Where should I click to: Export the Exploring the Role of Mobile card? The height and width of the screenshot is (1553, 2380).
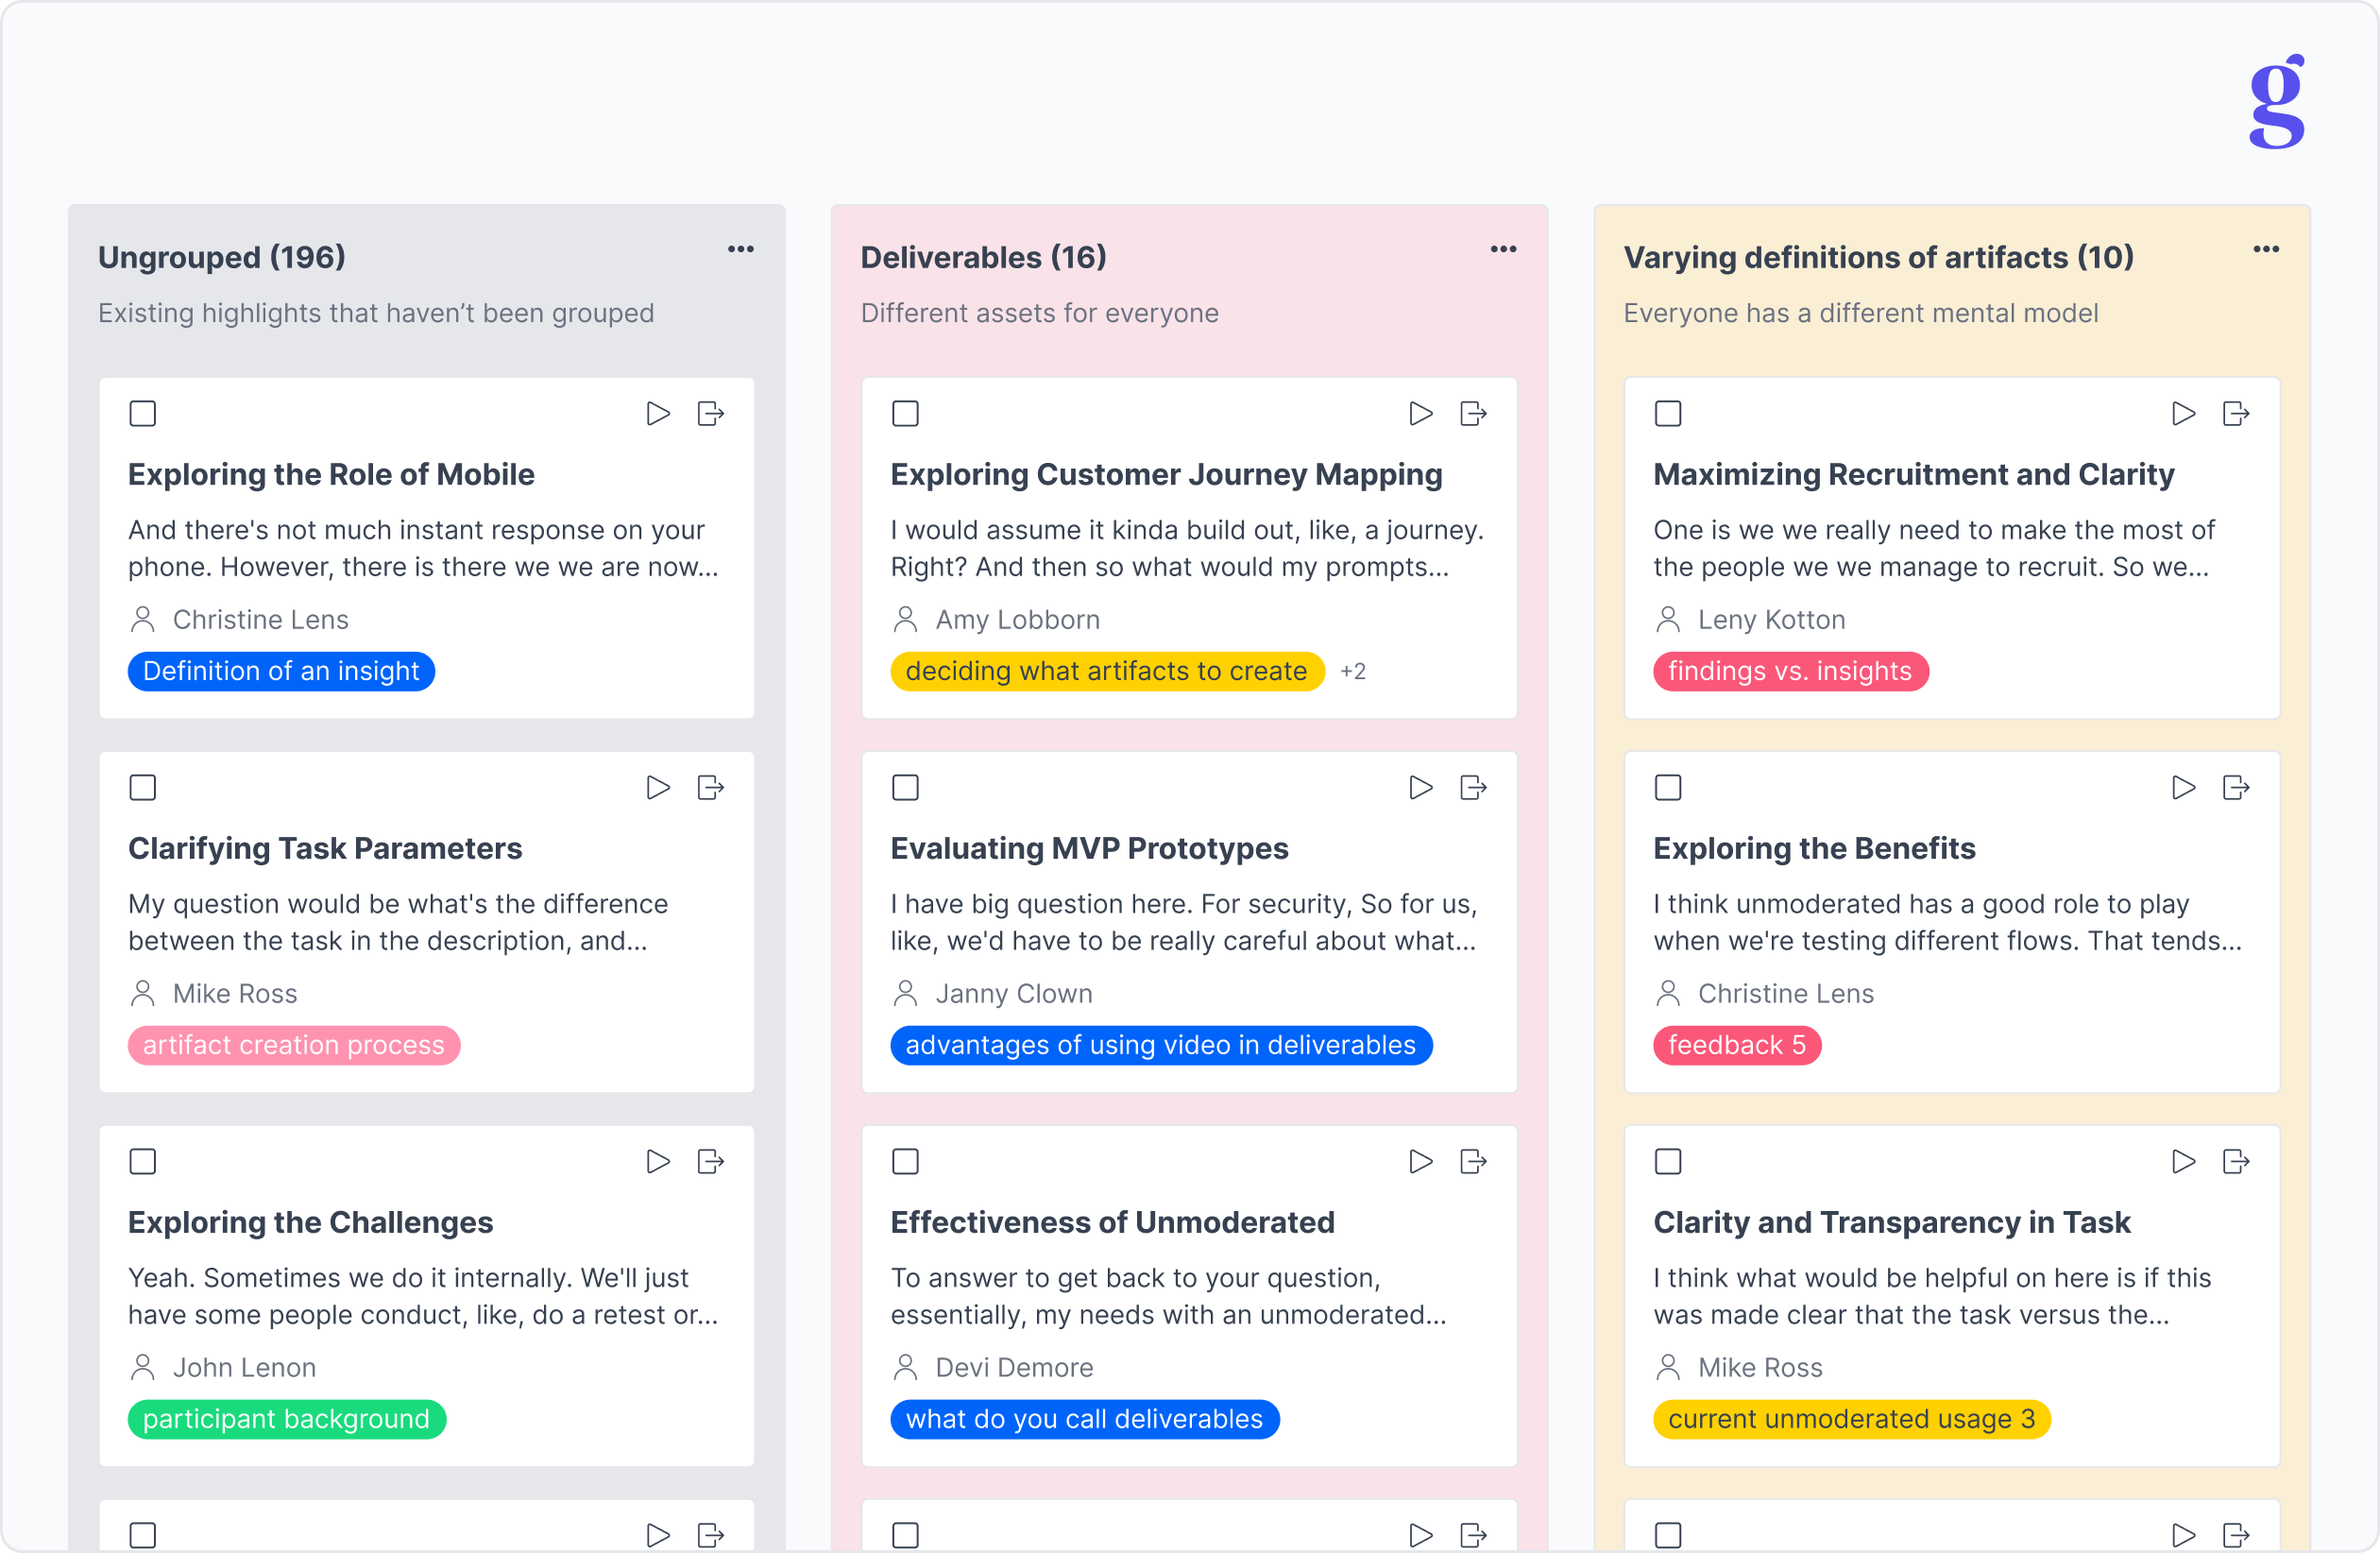(711, 414)
